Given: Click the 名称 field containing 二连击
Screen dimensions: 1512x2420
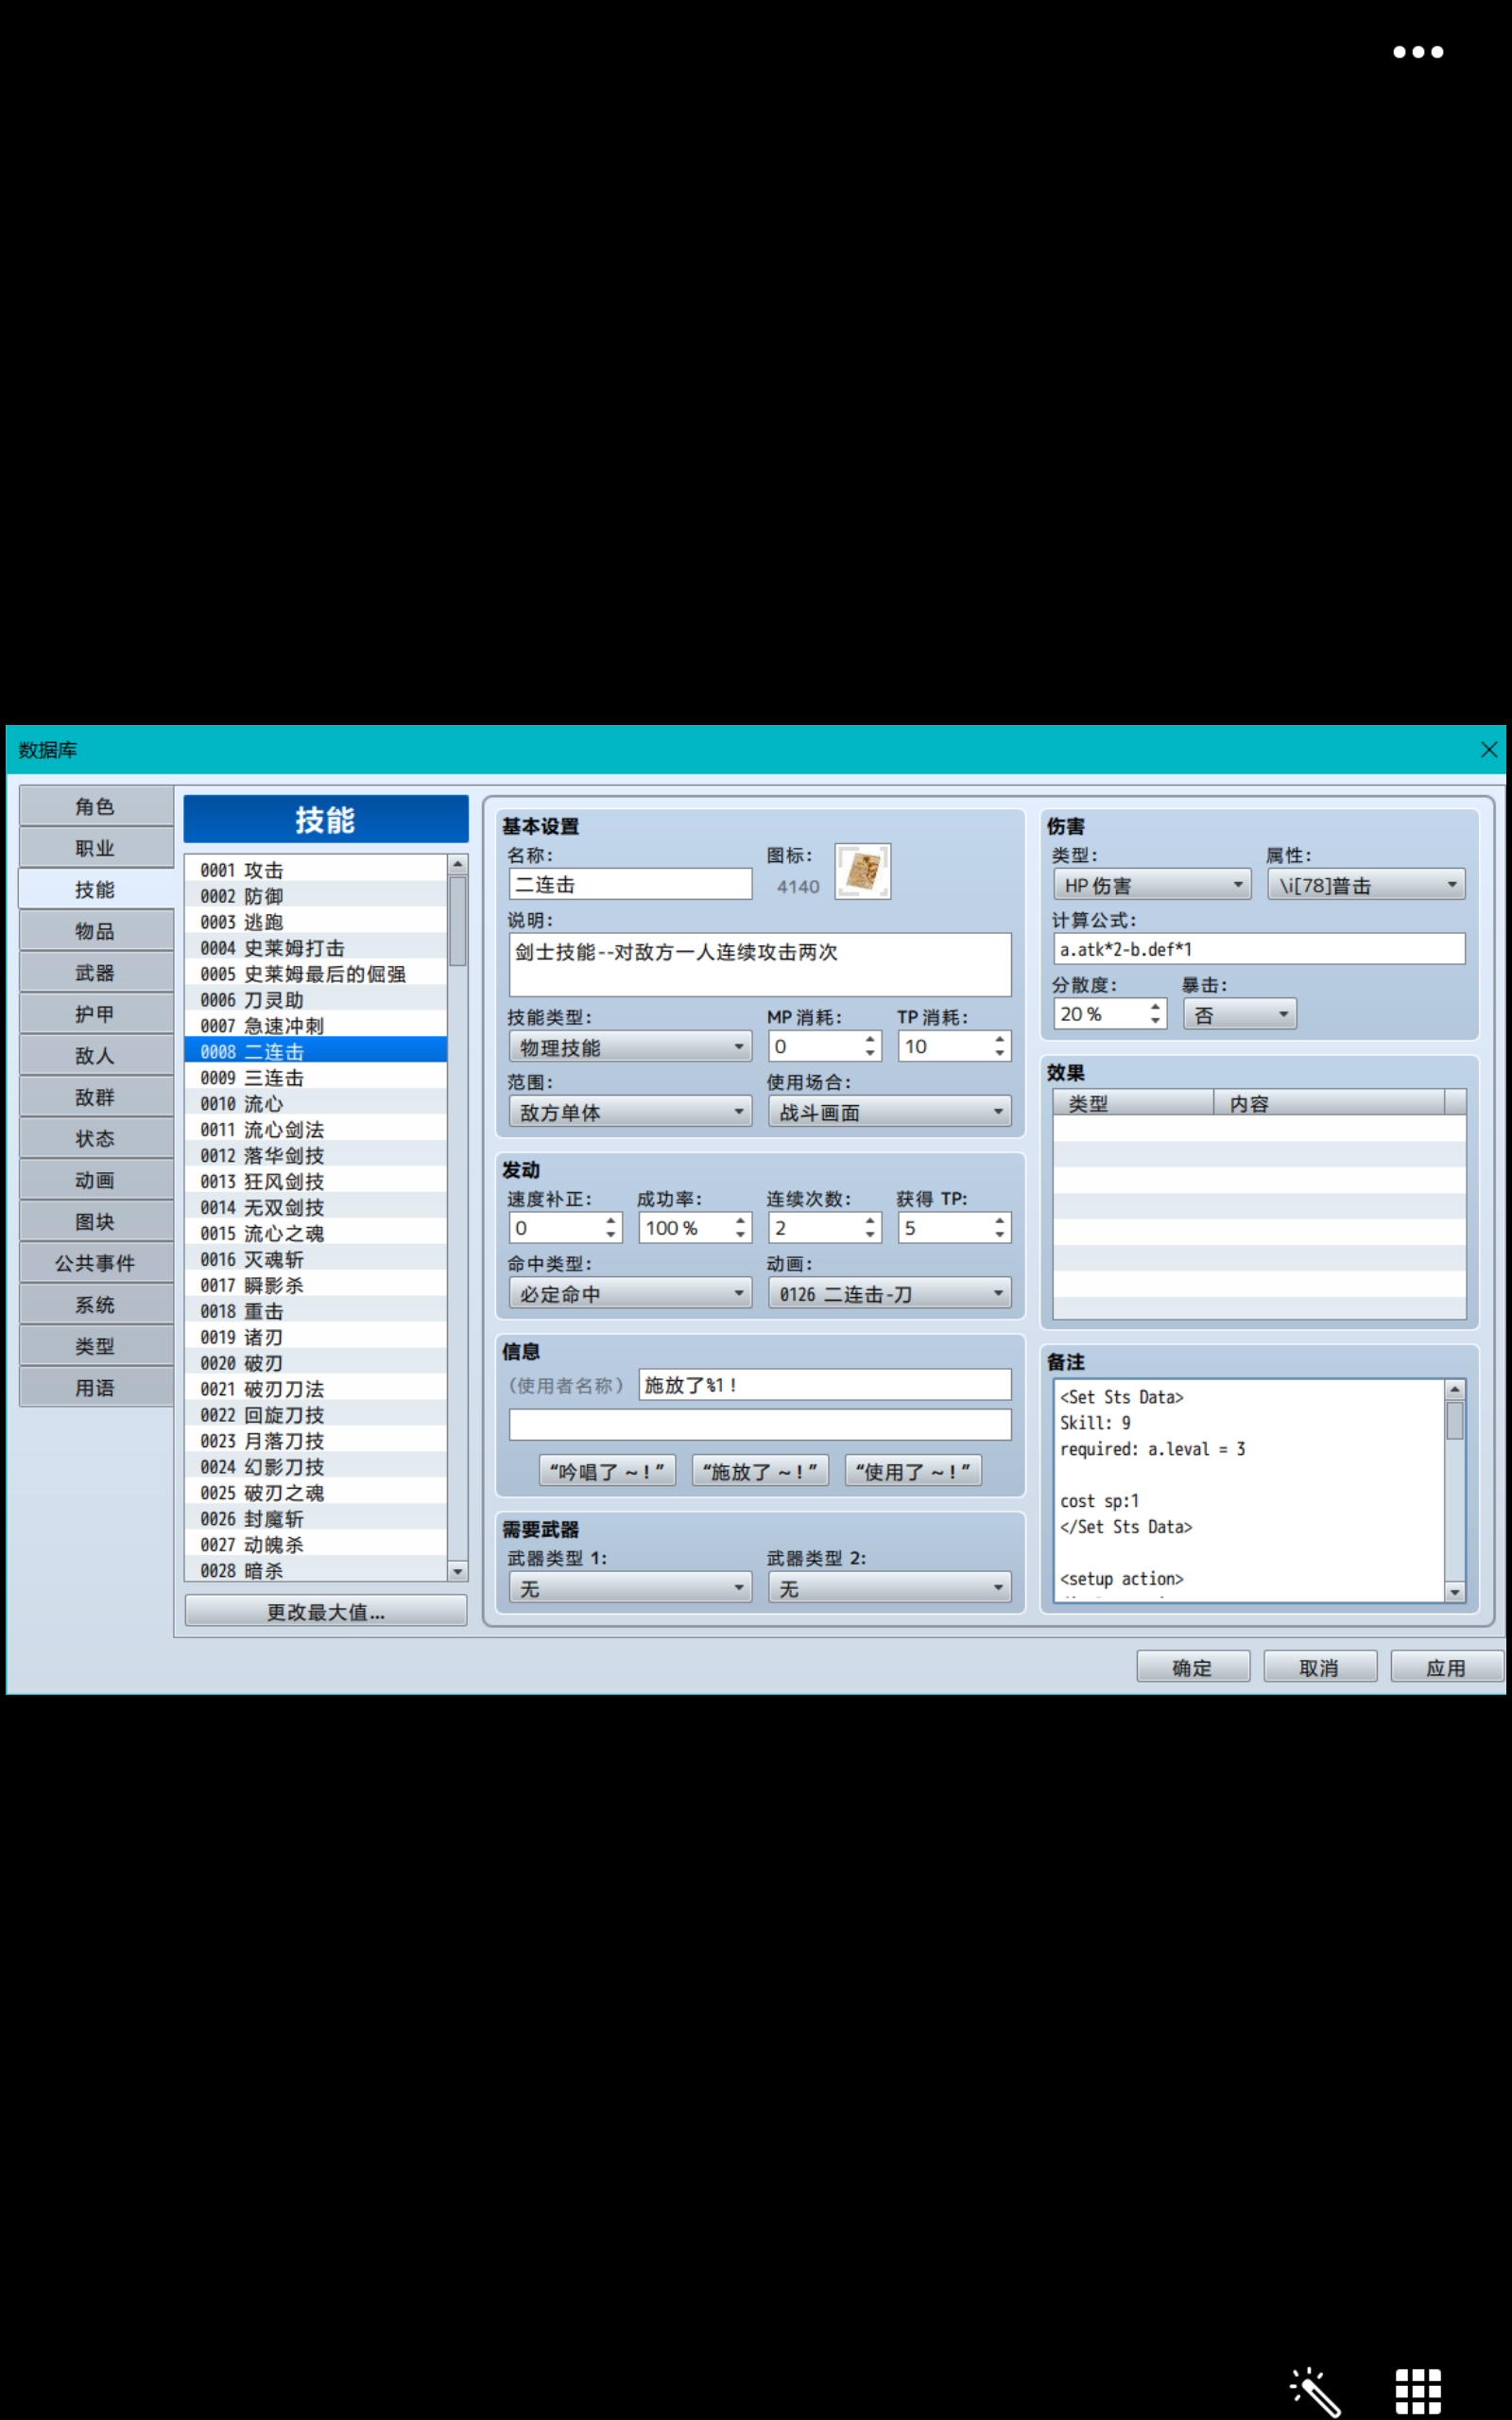Looking at the screenshot, I should [630, 884].
